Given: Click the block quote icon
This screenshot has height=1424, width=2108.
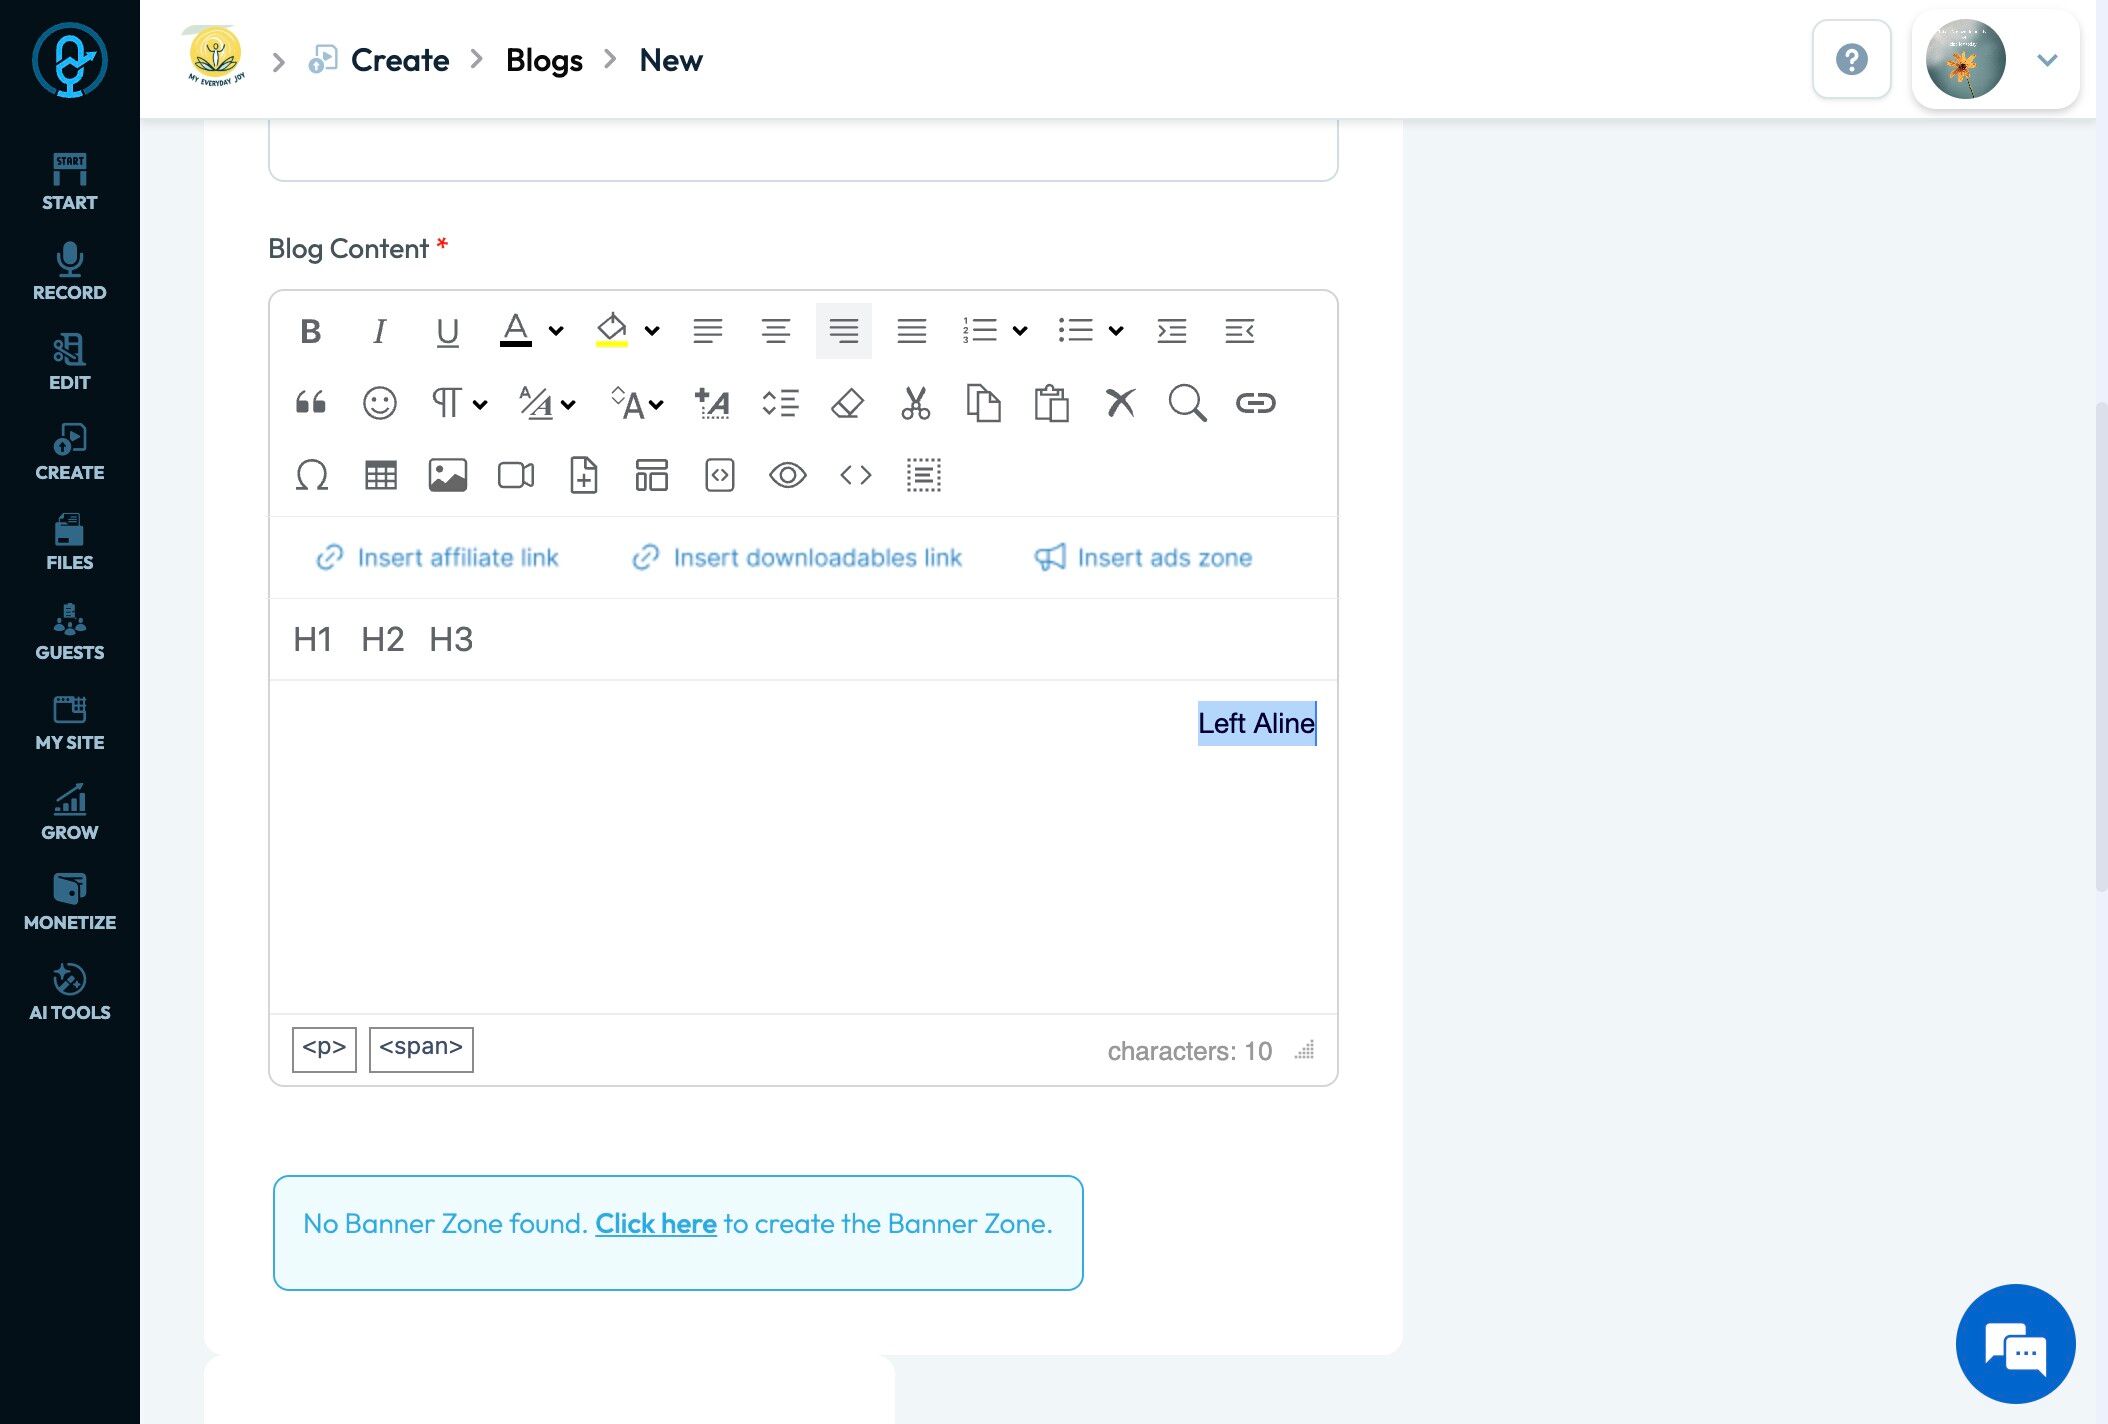Looking at the screenshot, I should [311, 403].
